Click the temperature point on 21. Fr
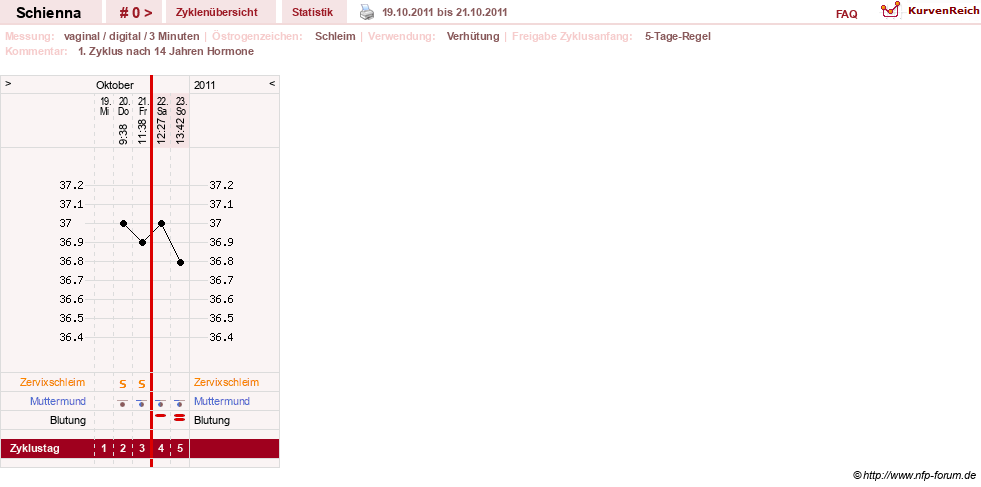This screenshot has height=487, width=981. [x=142, y=242]
